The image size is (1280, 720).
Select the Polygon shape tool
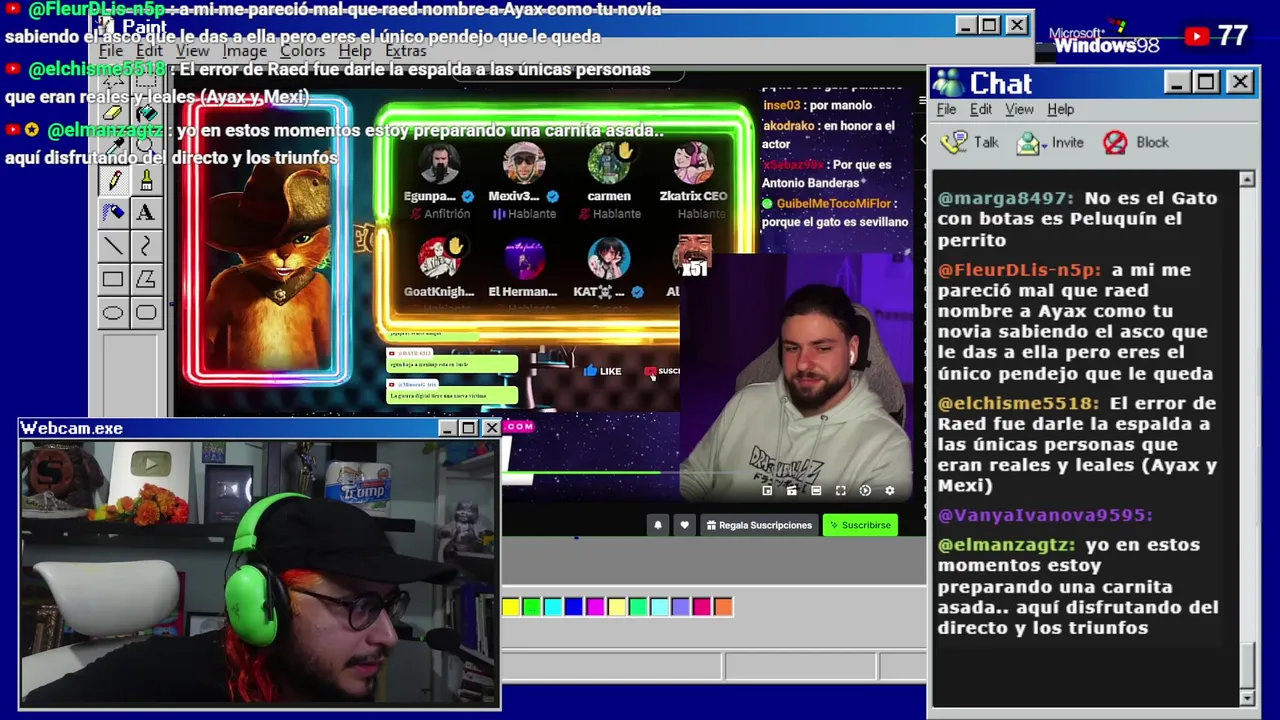[x=146, y=279]
